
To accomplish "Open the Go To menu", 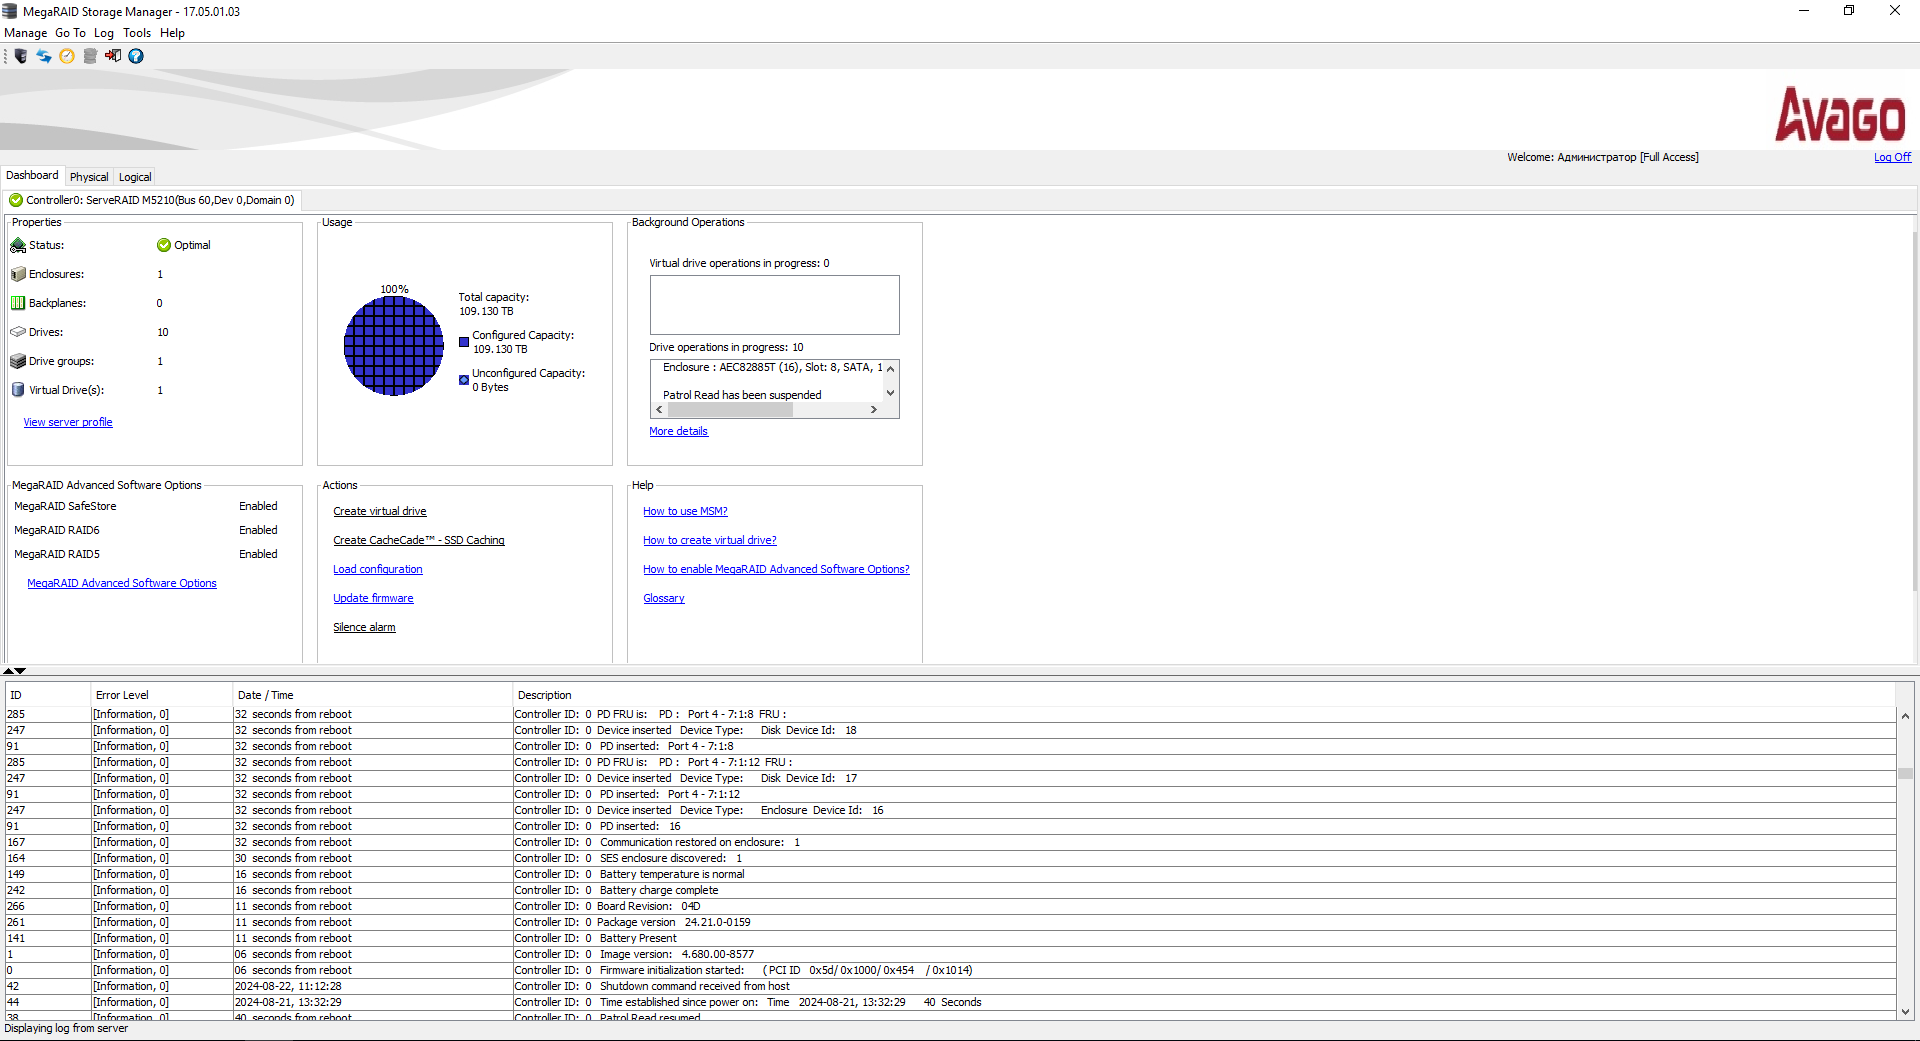I will pyautogui.click(x=70, y=33).
